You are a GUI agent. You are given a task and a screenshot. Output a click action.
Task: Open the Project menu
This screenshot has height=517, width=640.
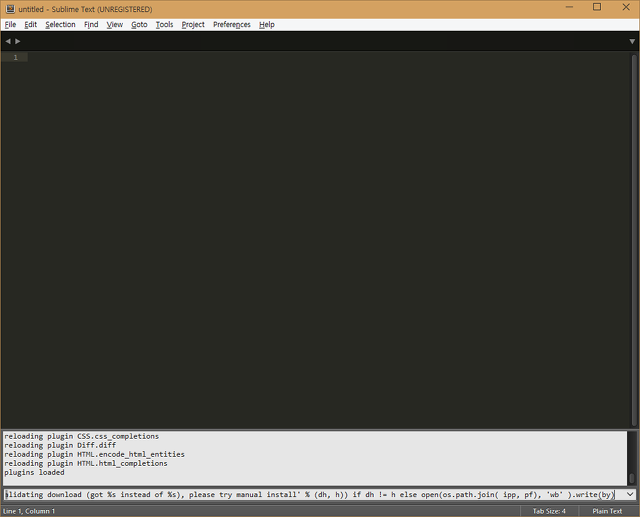pyautogui.click(x=193, y=24)
